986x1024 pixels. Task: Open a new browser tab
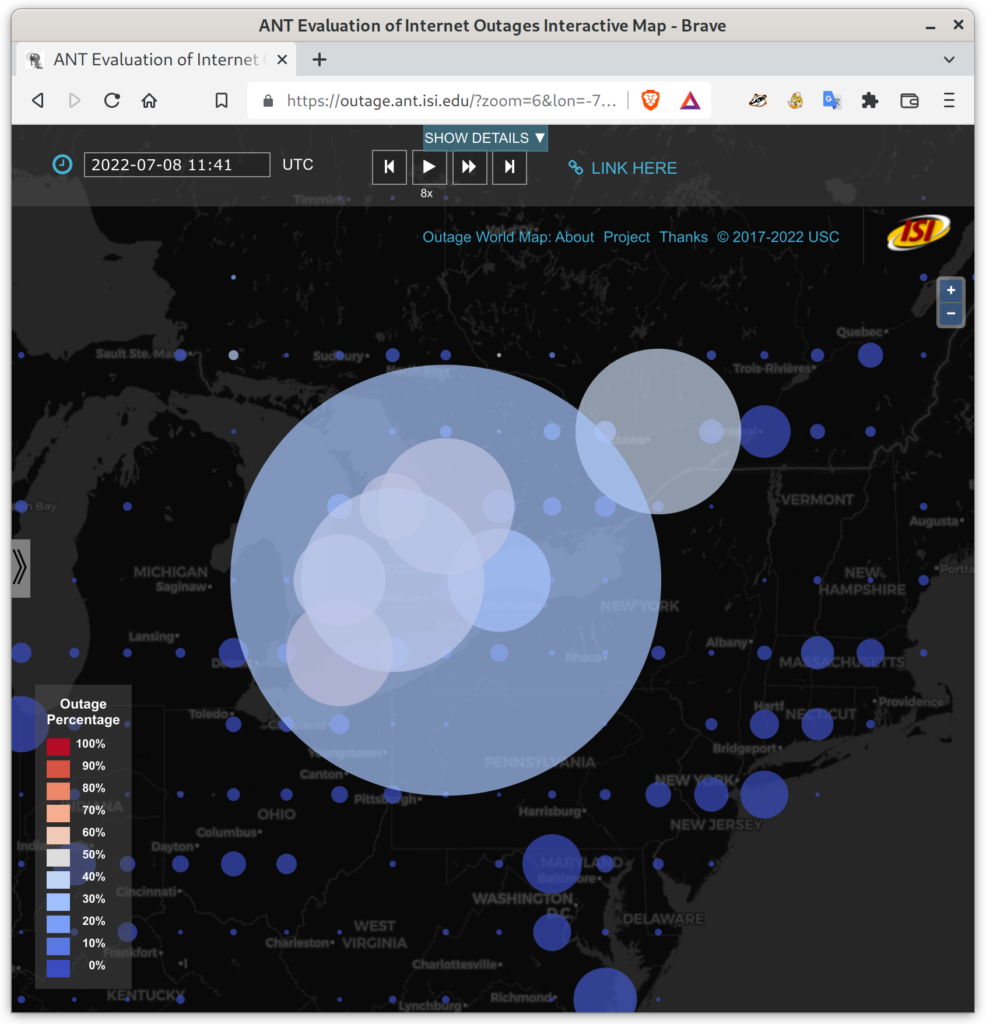(x=319, y=60)
